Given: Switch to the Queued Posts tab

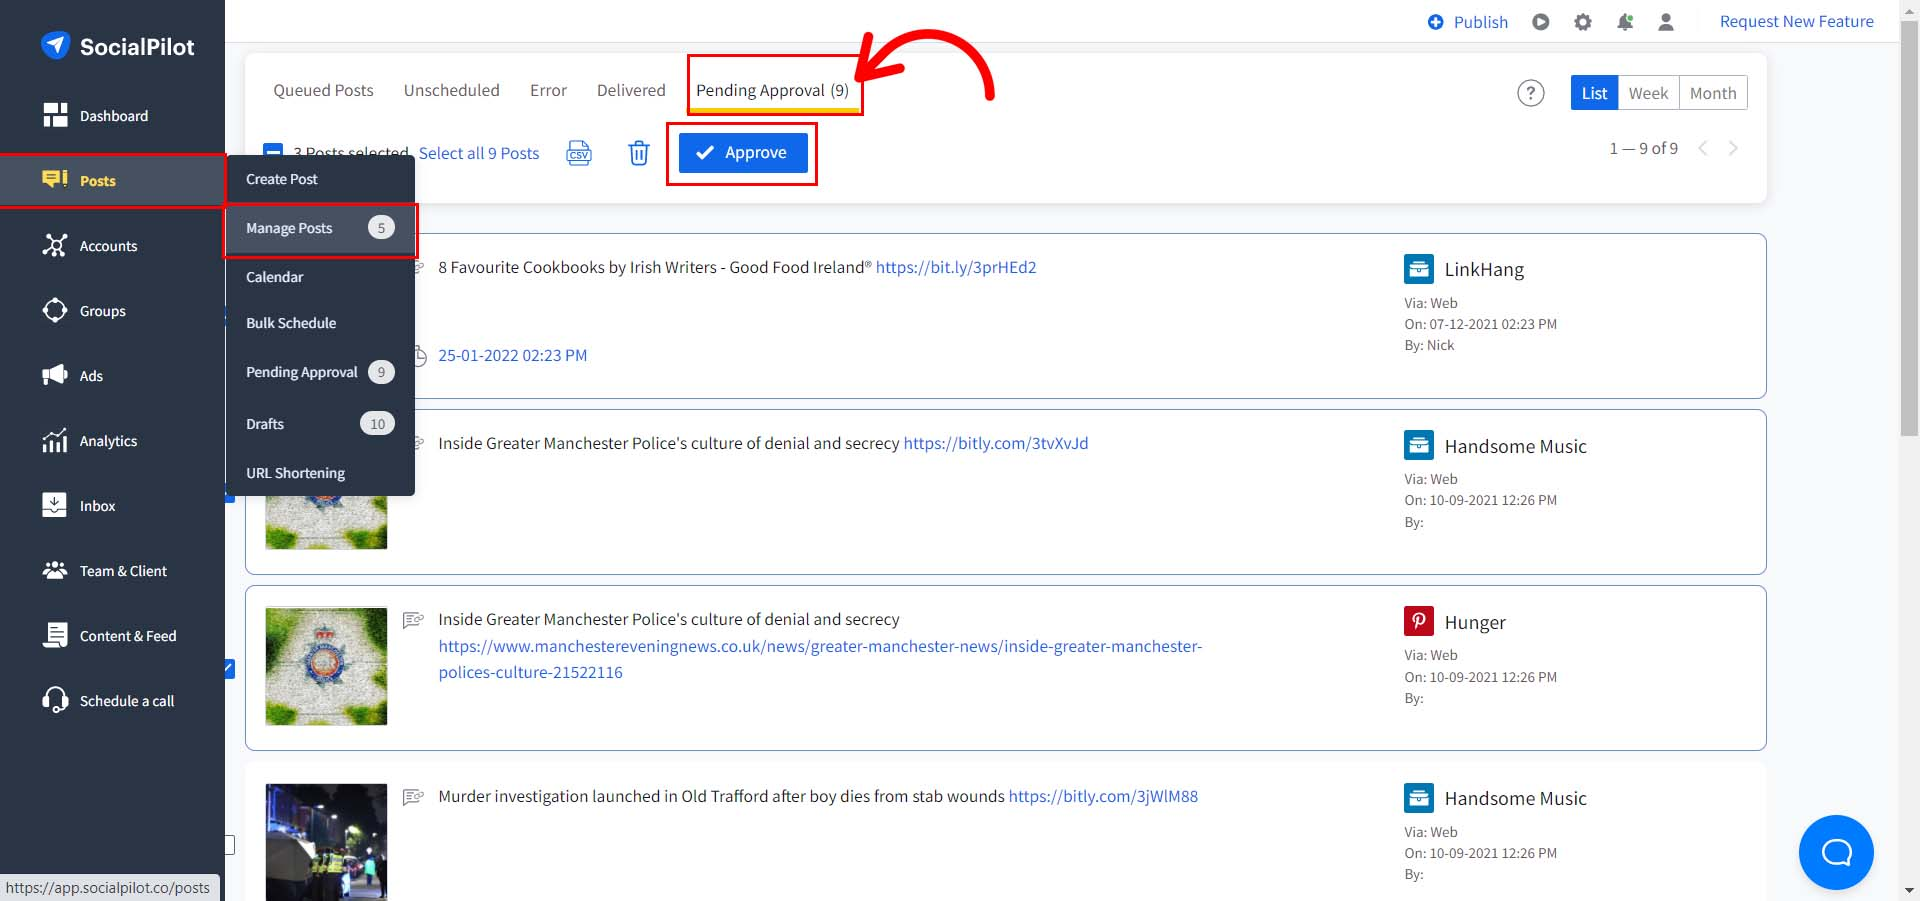Looking at the screenshot, I should [323, 90].
